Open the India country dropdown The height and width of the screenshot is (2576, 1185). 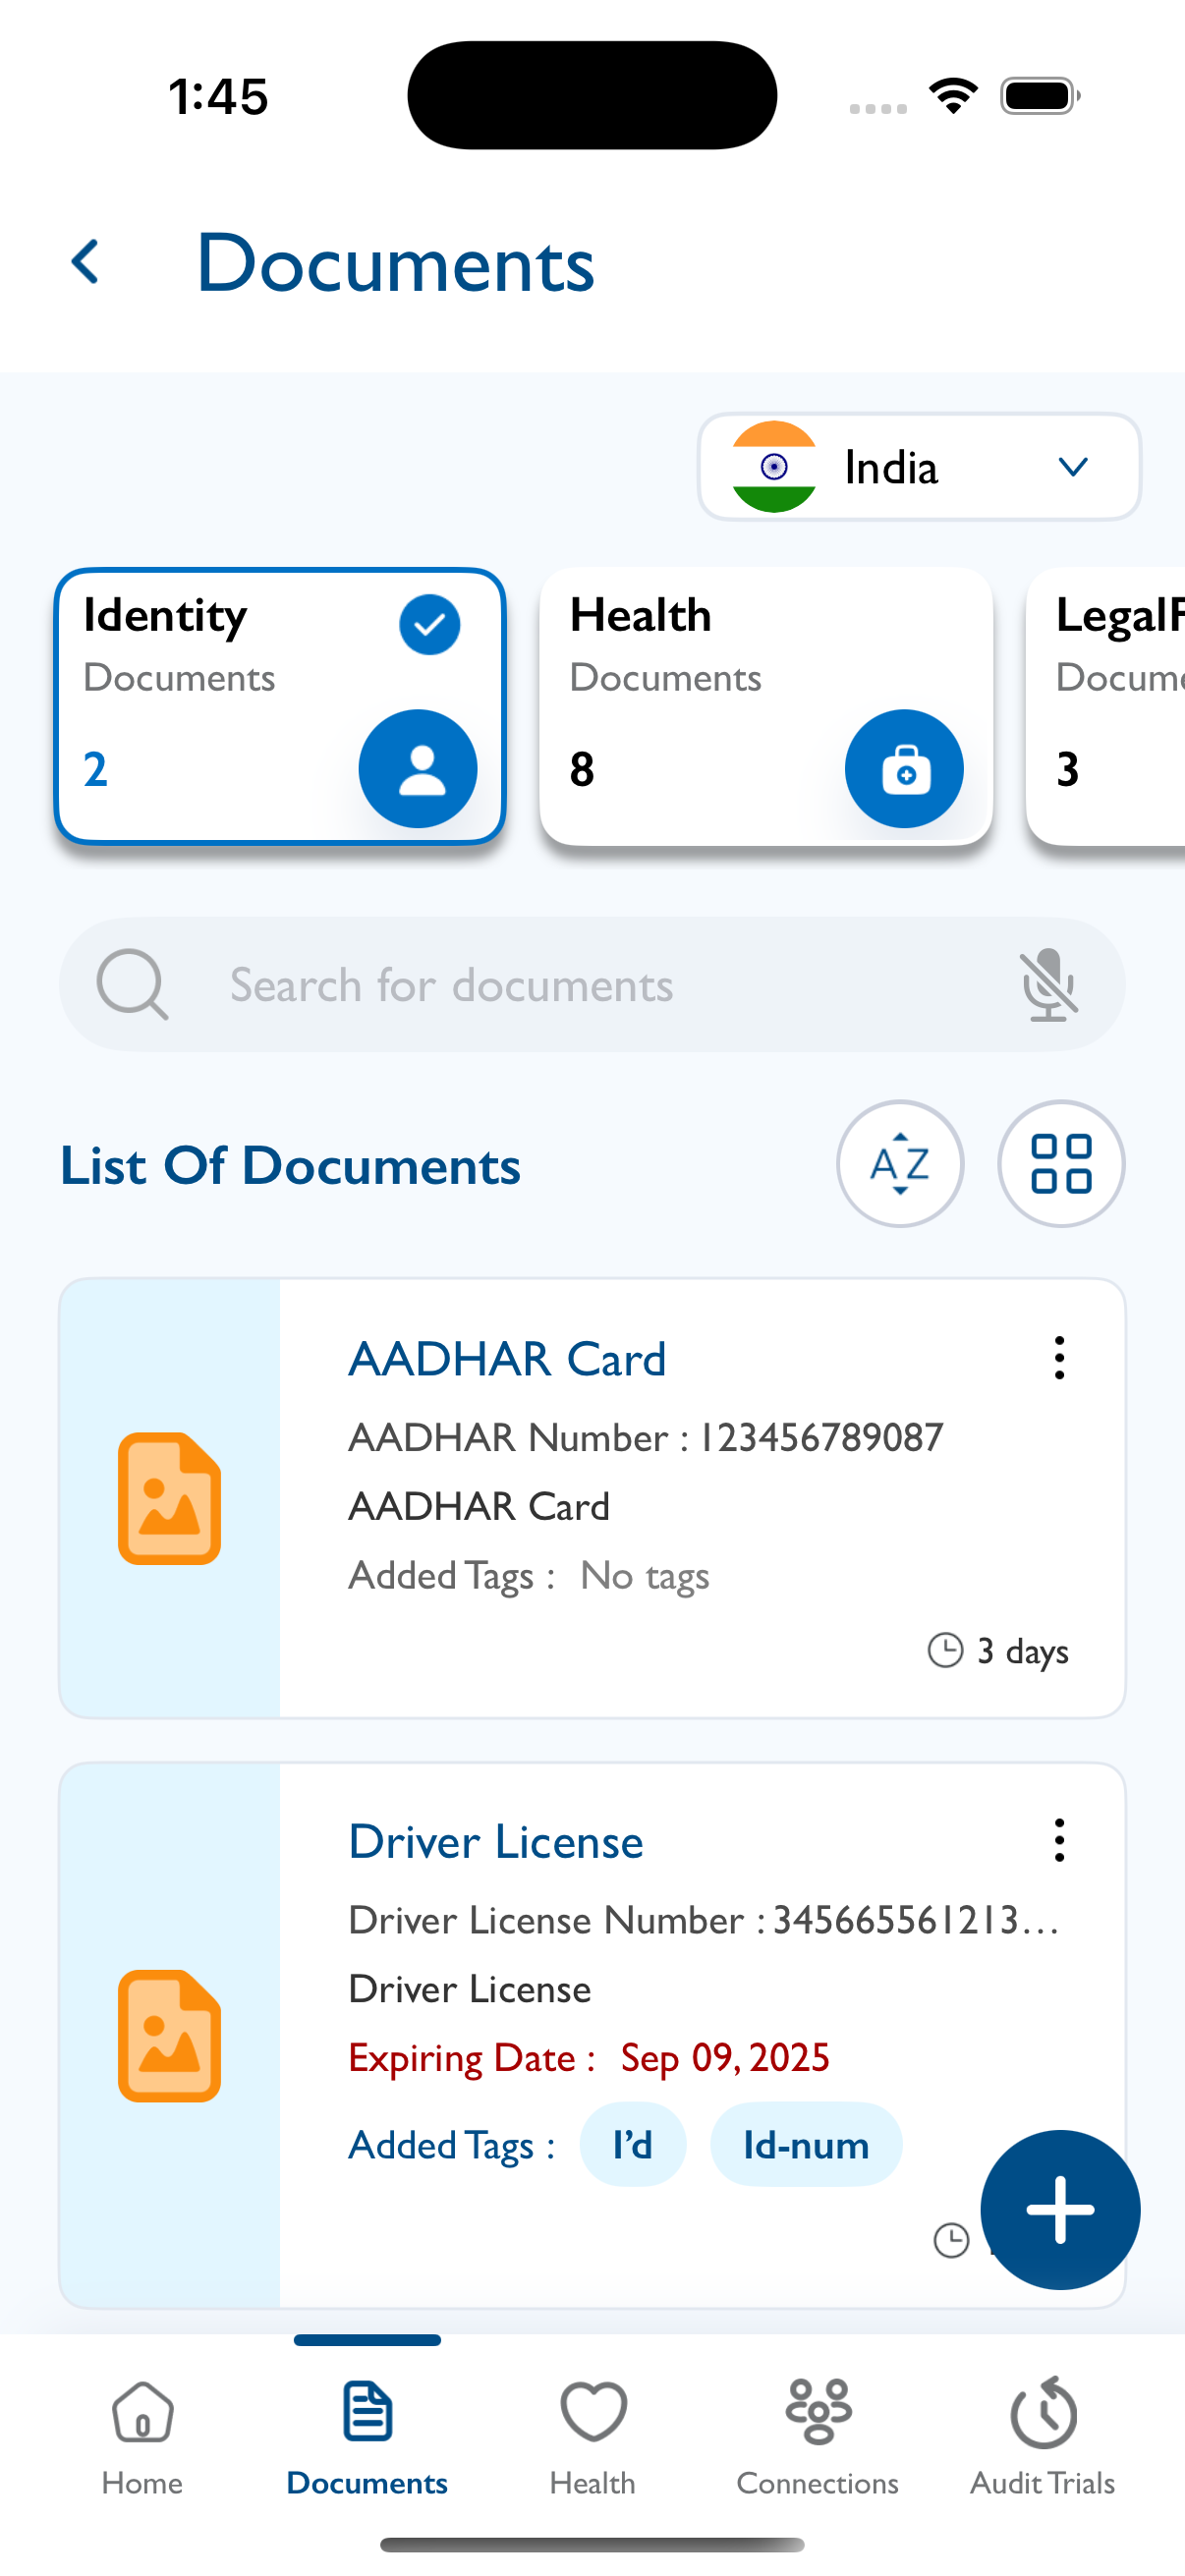[919, 467]
